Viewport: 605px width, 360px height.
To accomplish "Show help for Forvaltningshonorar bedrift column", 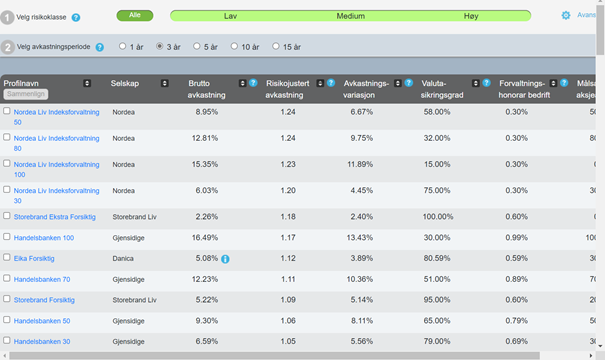I will pyautogui.click(x=564, y=83).
